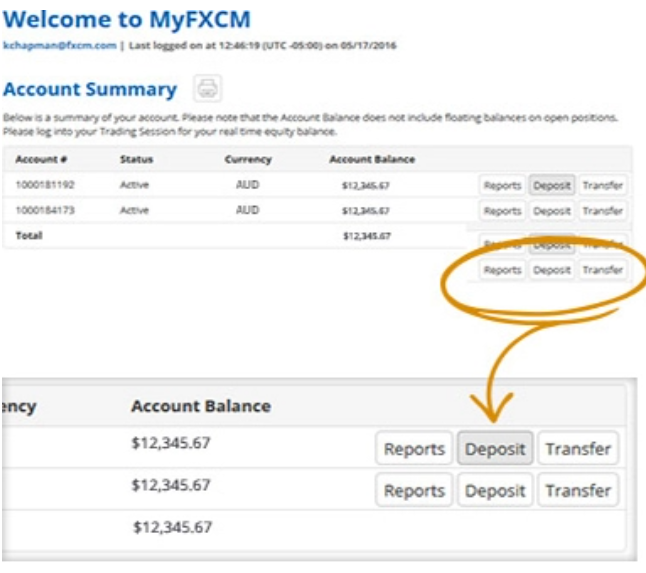Click Transfer in the enlarged inset's first row

click(578, 448)
